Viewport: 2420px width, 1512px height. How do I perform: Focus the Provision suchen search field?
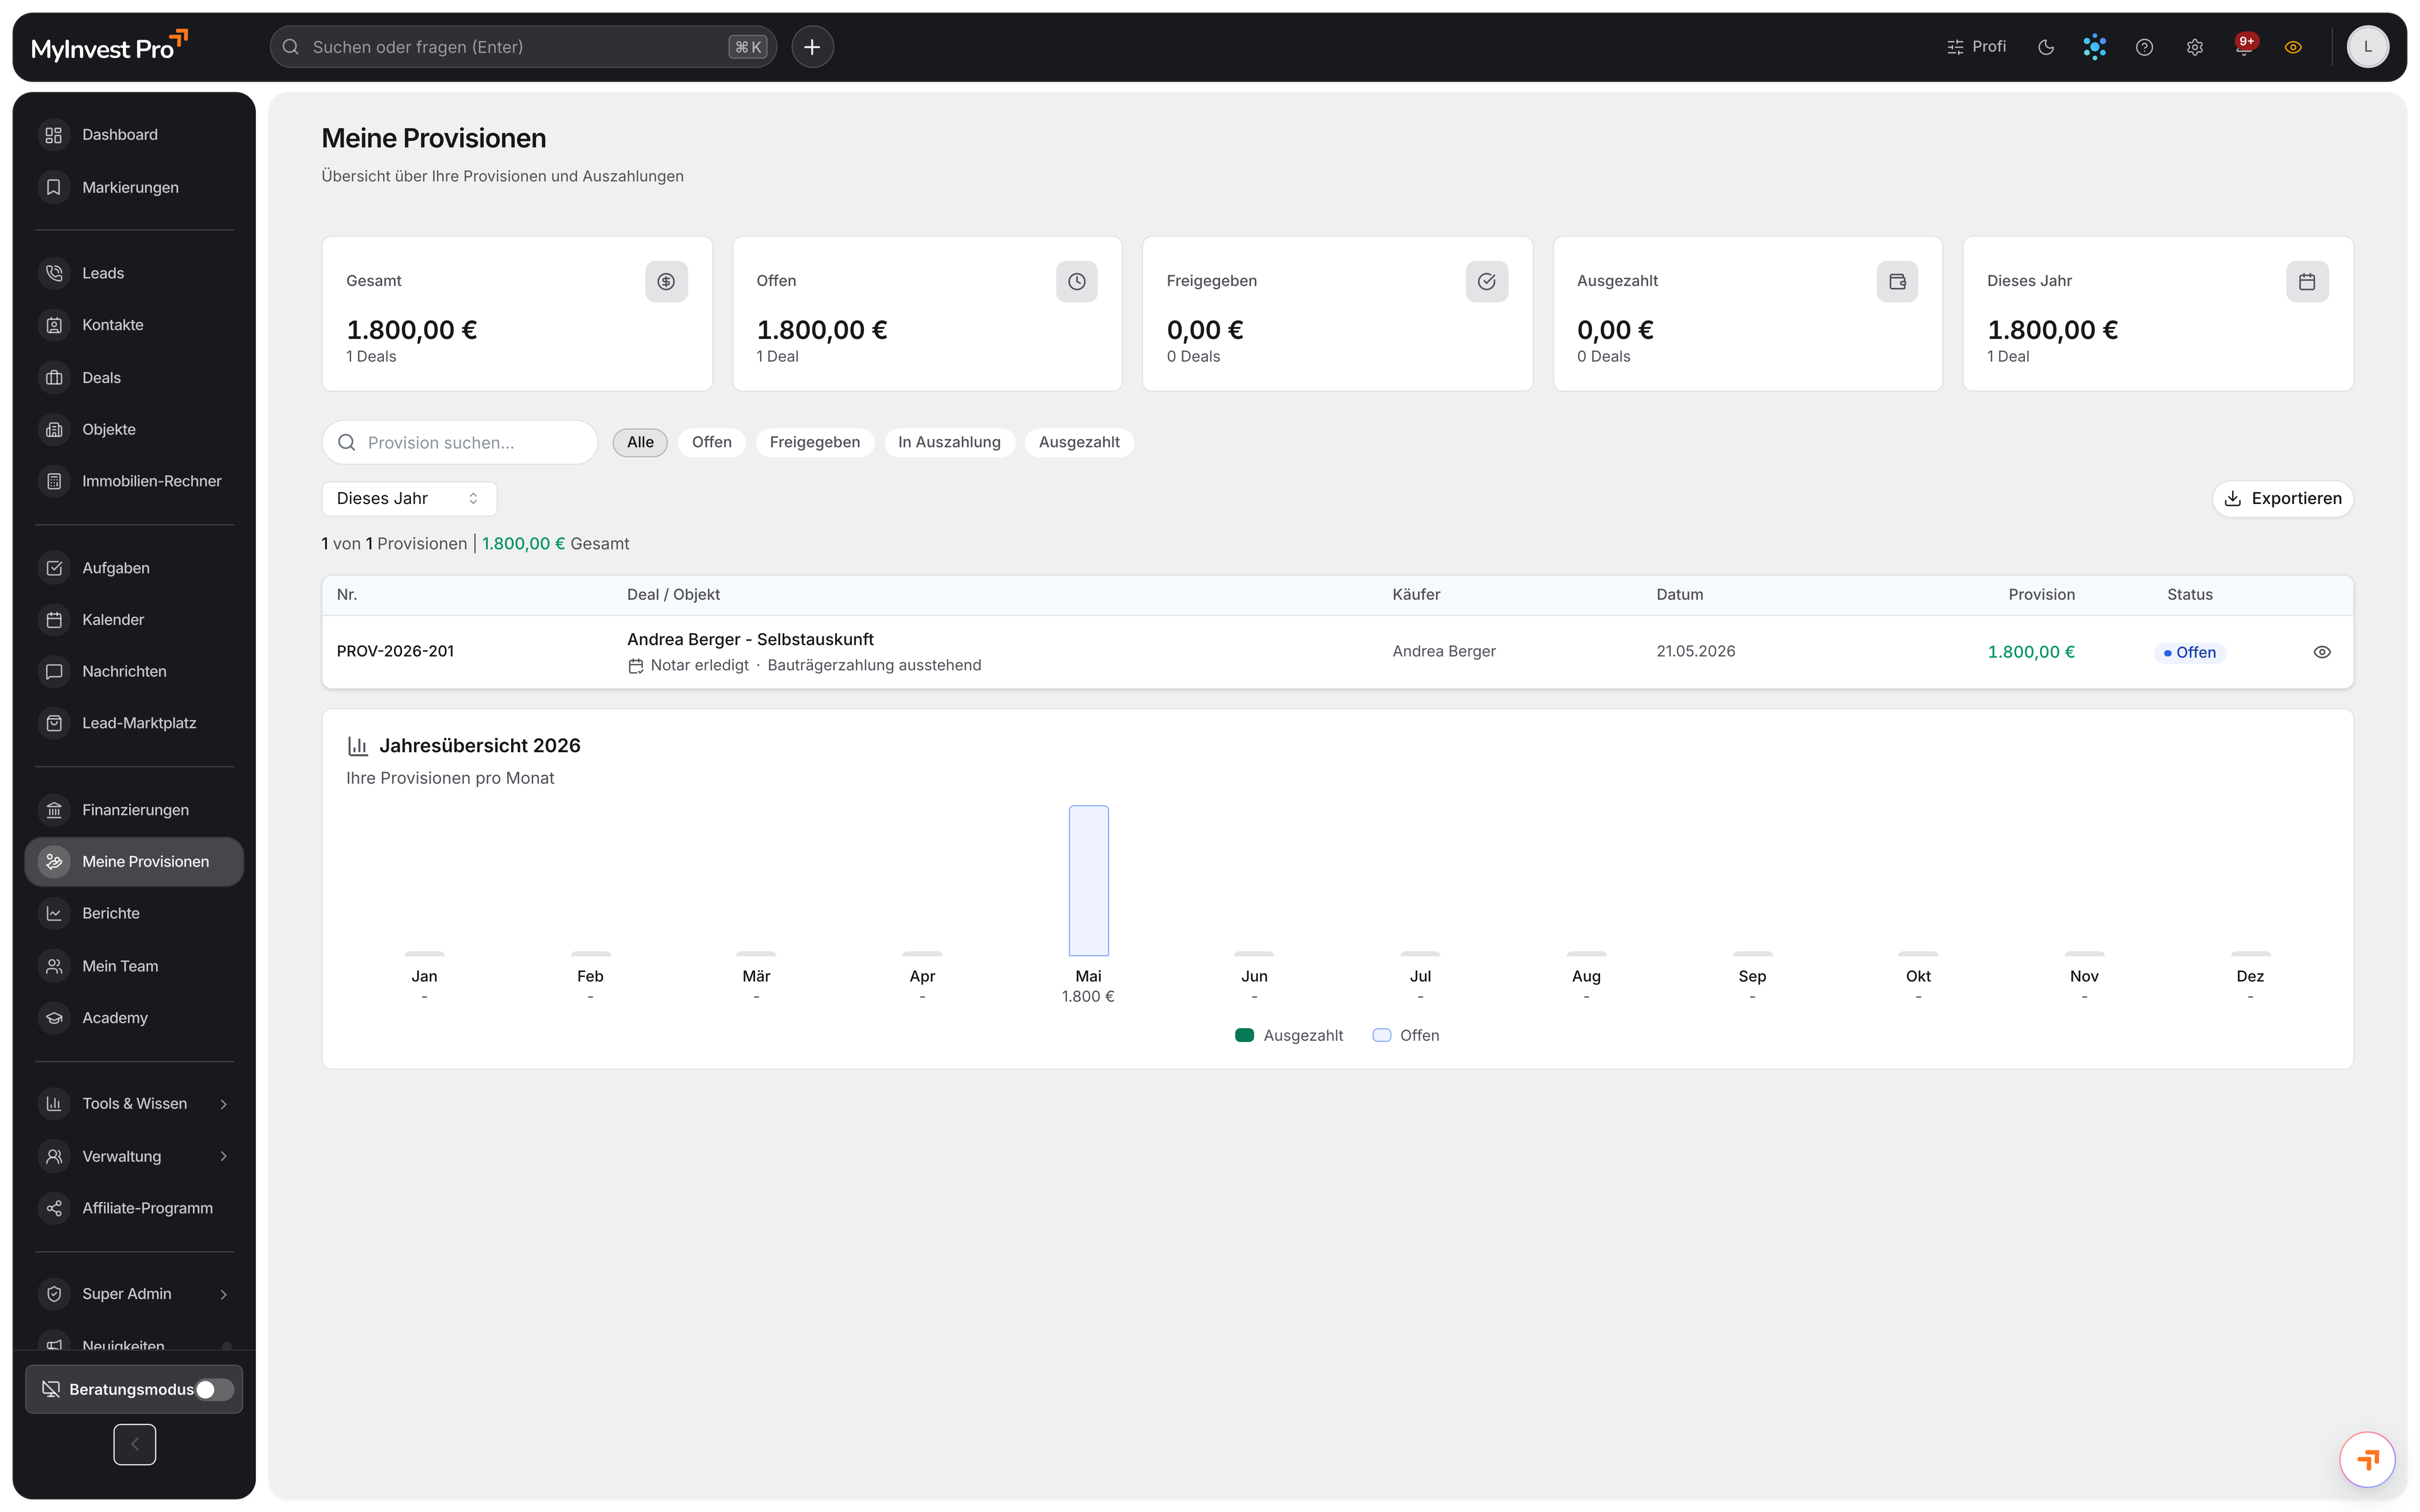pos(460,442)
